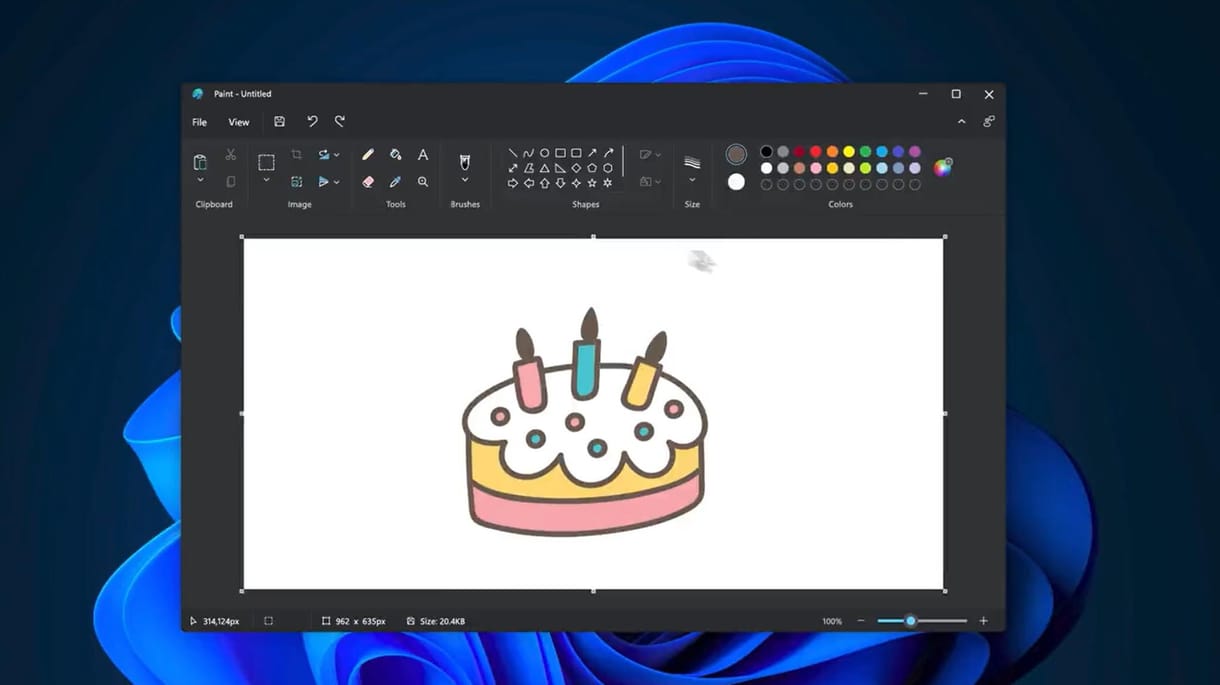Image resolution: width=1220 pixels, height=685 pixels.
Task: Choose the red color swatch
Action: 815,152
